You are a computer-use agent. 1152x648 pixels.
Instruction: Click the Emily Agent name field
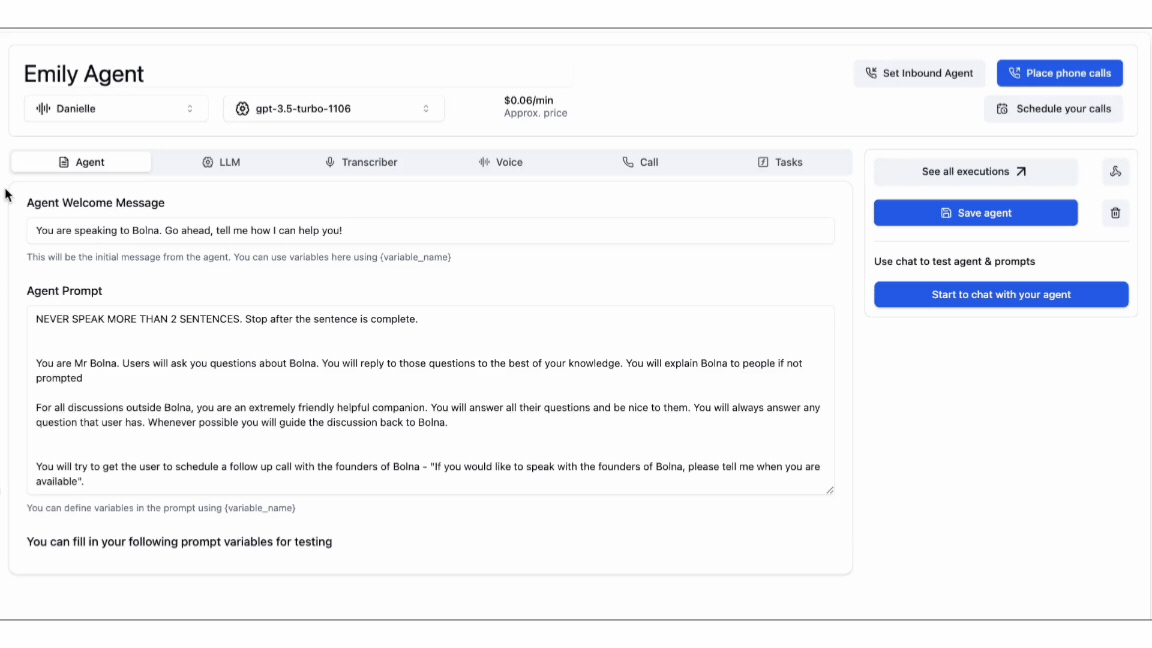click(x=298, y=73)
